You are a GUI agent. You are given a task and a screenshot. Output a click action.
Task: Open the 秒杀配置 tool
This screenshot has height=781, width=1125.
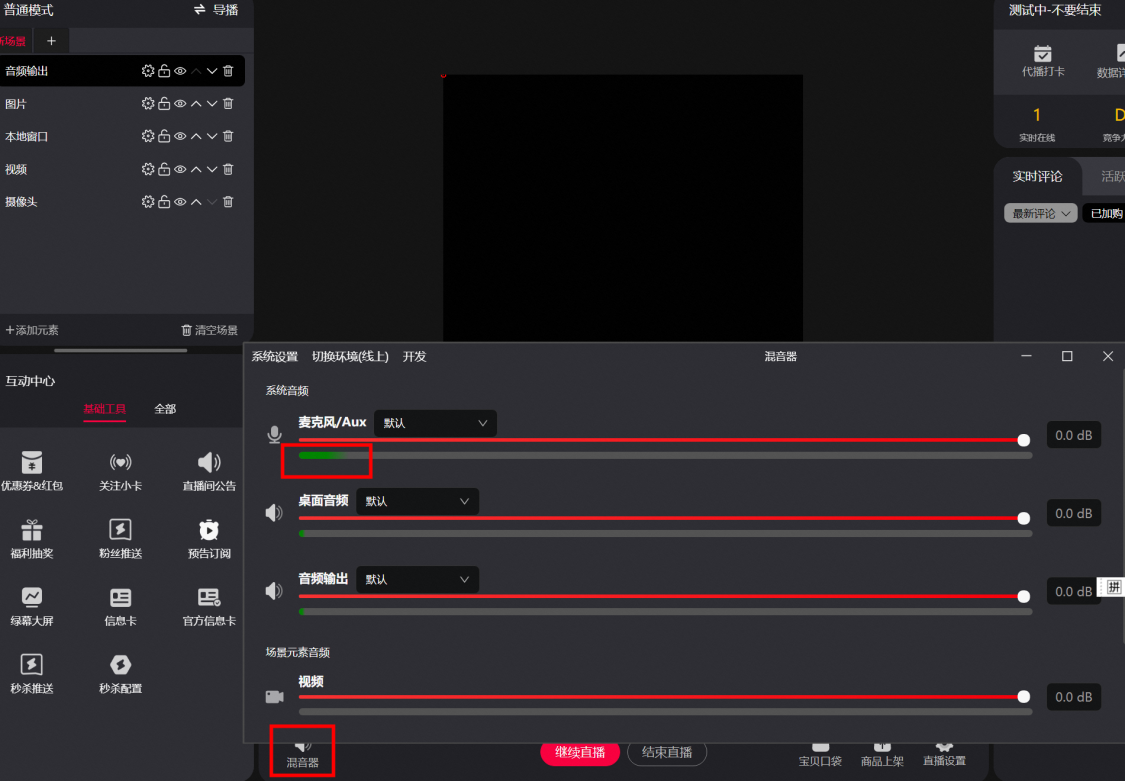coord(121,673)
